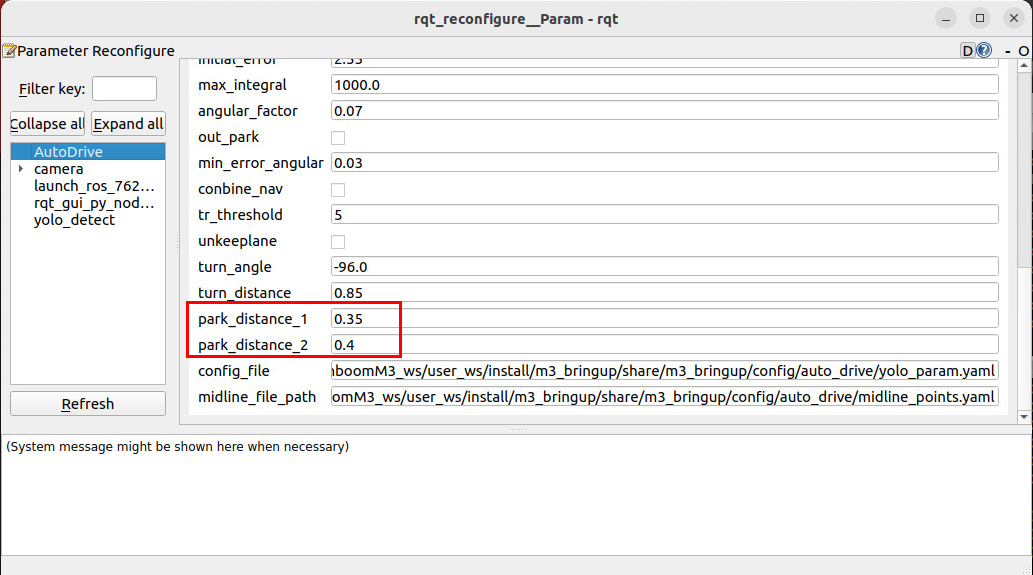This screenshot has height=575, width=1033.
Task: Select the camera node
Action: 59,169
